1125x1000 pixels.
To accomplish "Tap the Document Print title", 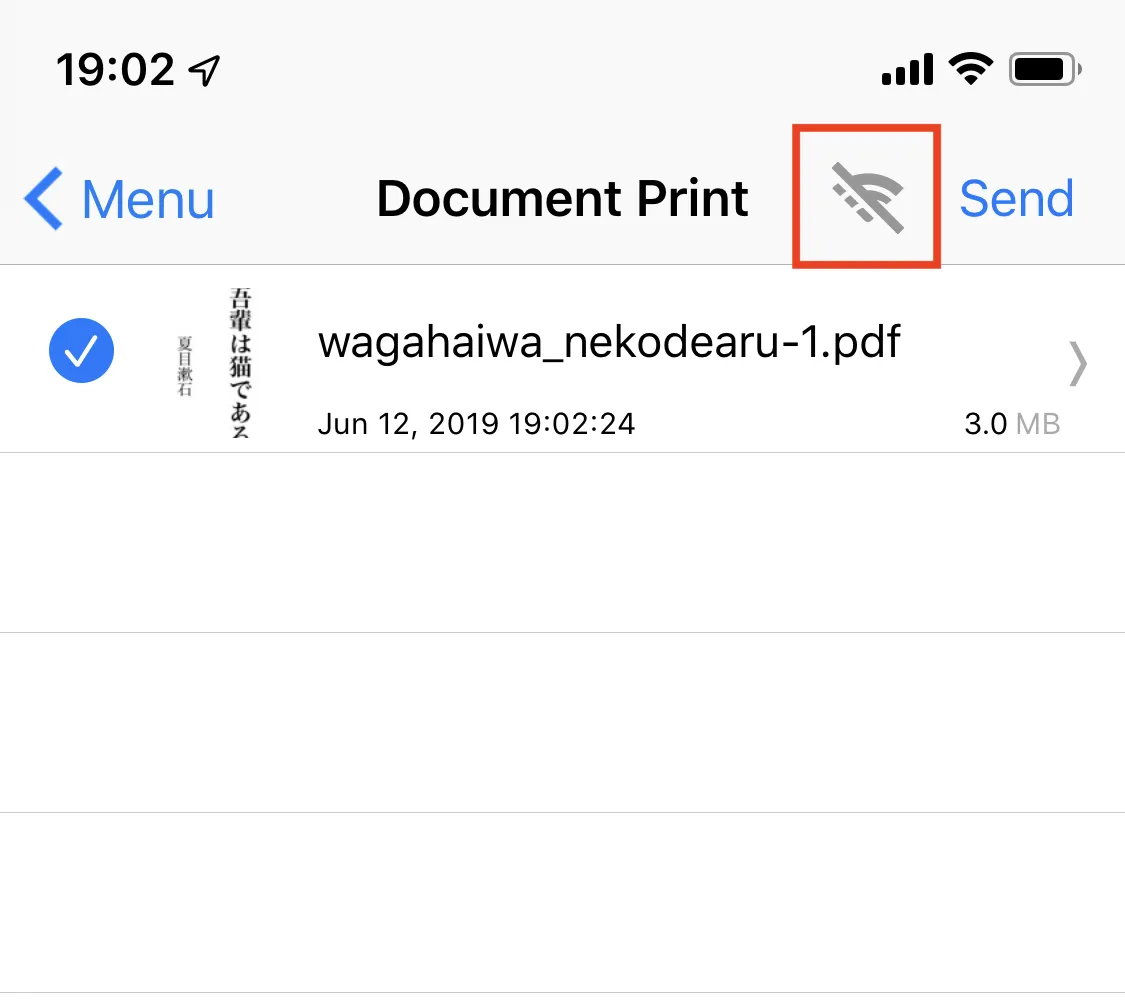I will click(x=562, y=198).
